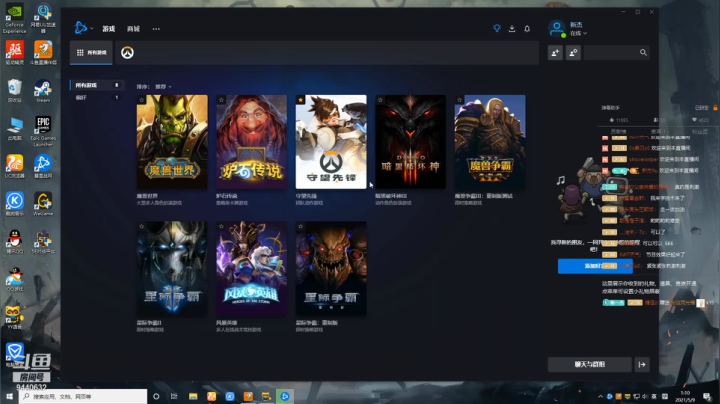Open the Windows Start menu
The image size is (720, 404).
pyautogui.click(x=9, y=396)
